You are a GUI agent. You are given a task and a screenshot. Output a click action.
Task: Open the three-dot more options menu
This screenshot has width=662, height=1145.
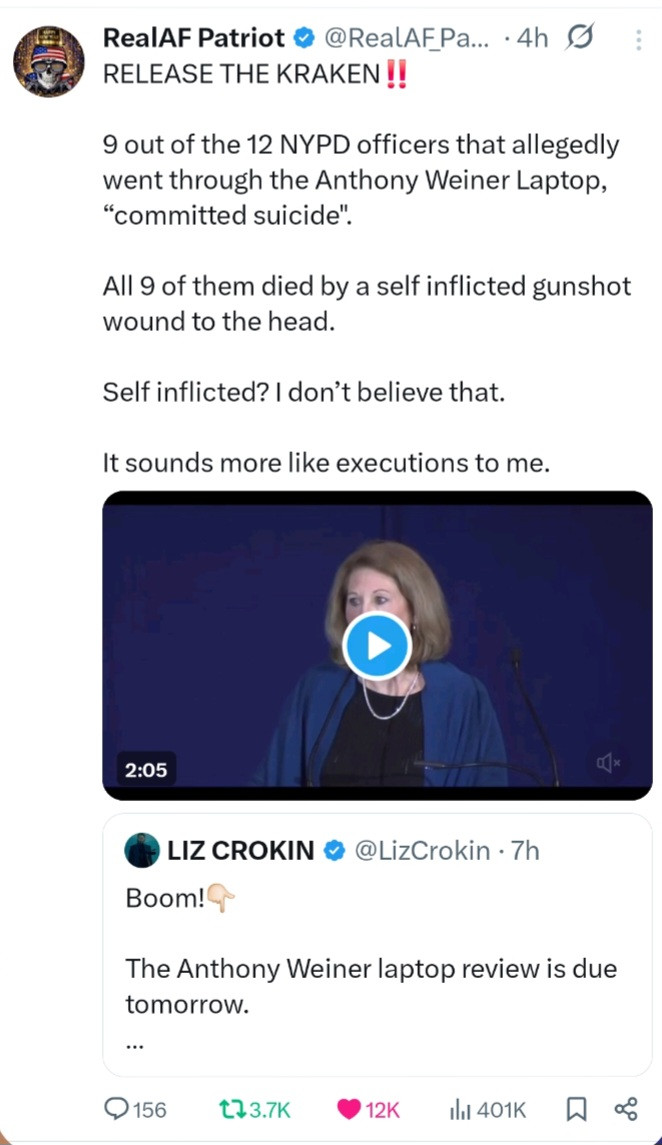[x=639, y=40]
